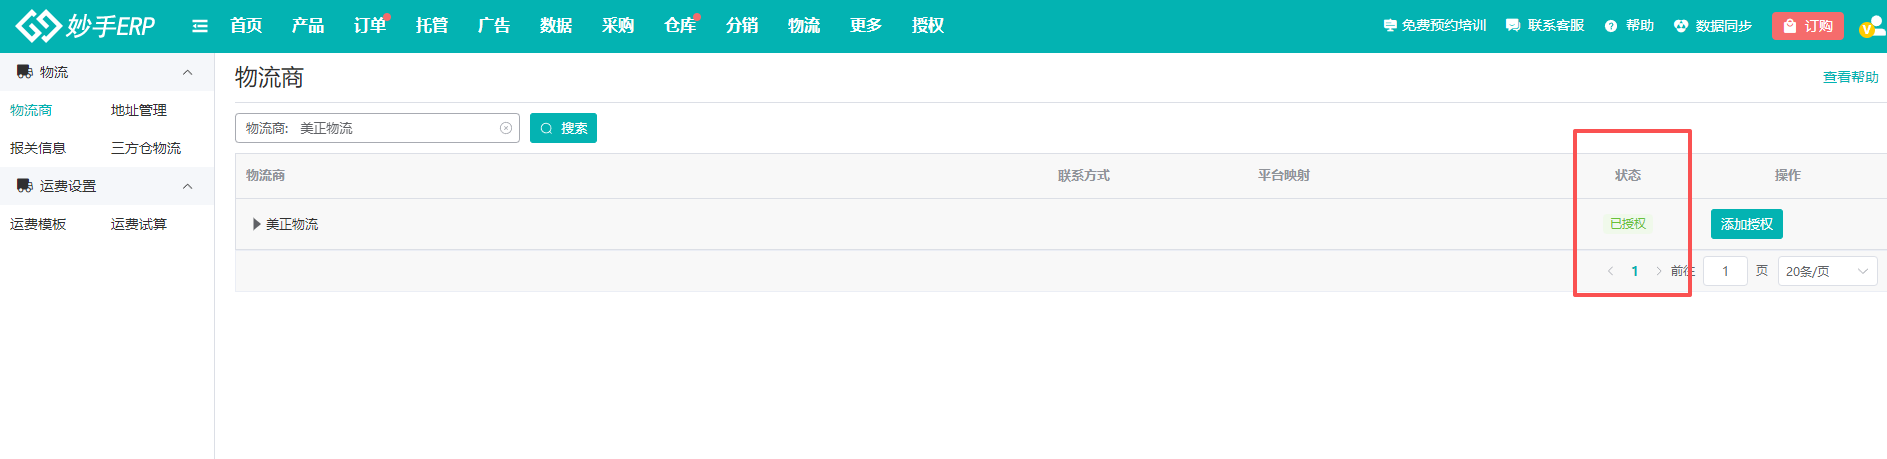Collapse the 物流 sidebar section chevron
The image size is (1887, 459).
(x=187, y=72)
